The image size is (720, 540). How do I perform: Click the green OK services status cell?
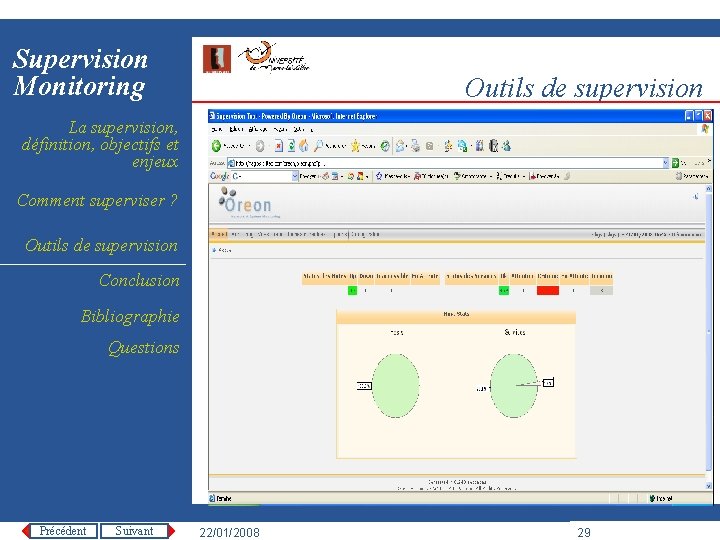[504, 290]
